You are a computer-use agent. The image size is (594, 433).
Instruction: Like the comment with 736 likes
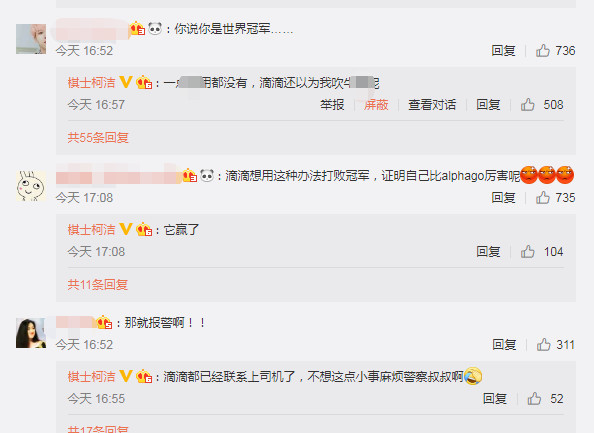pos(543,50)
